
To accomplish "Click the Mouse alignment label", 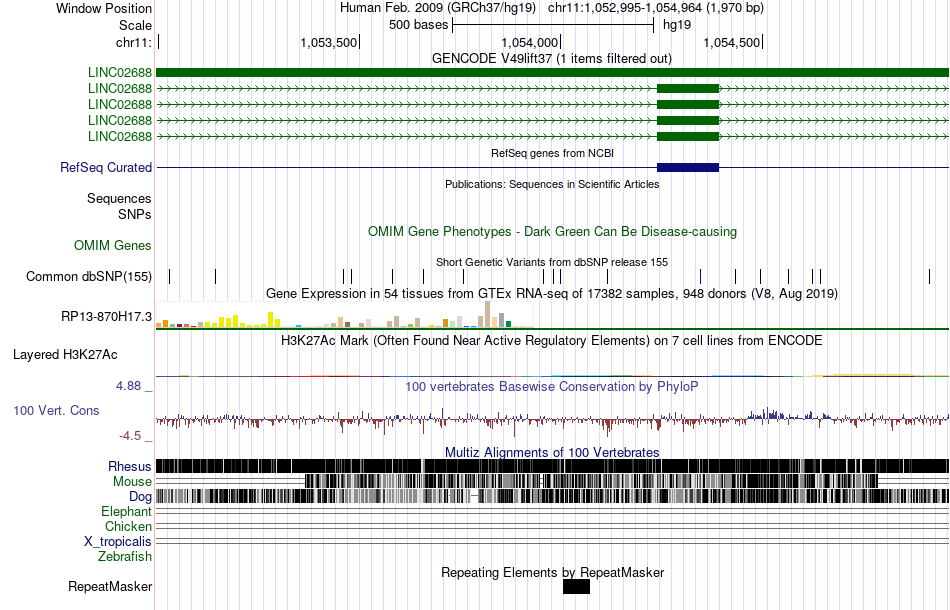I will pos(132,482).
